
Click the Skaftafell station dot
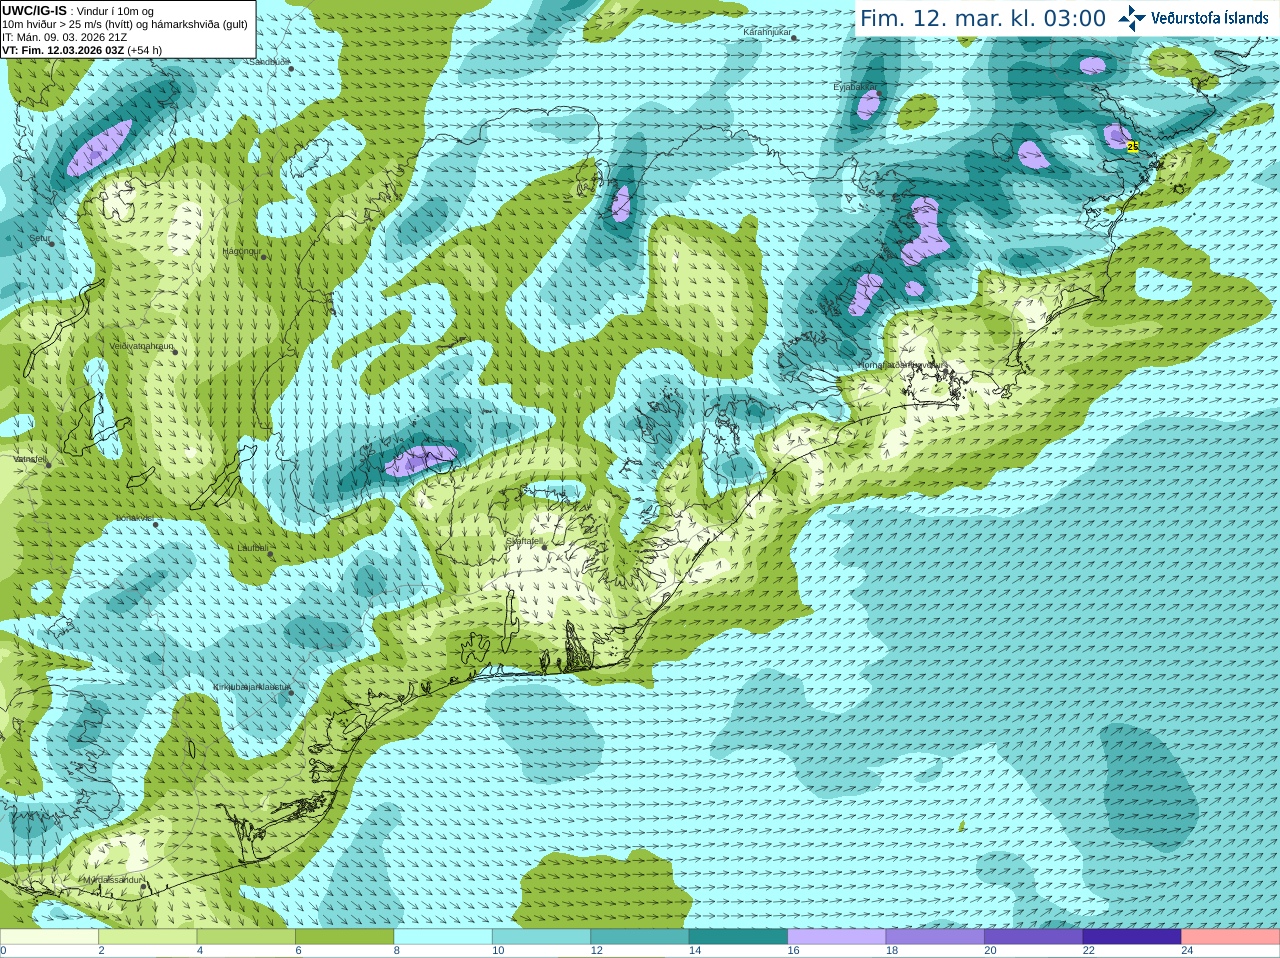[544, 547]
